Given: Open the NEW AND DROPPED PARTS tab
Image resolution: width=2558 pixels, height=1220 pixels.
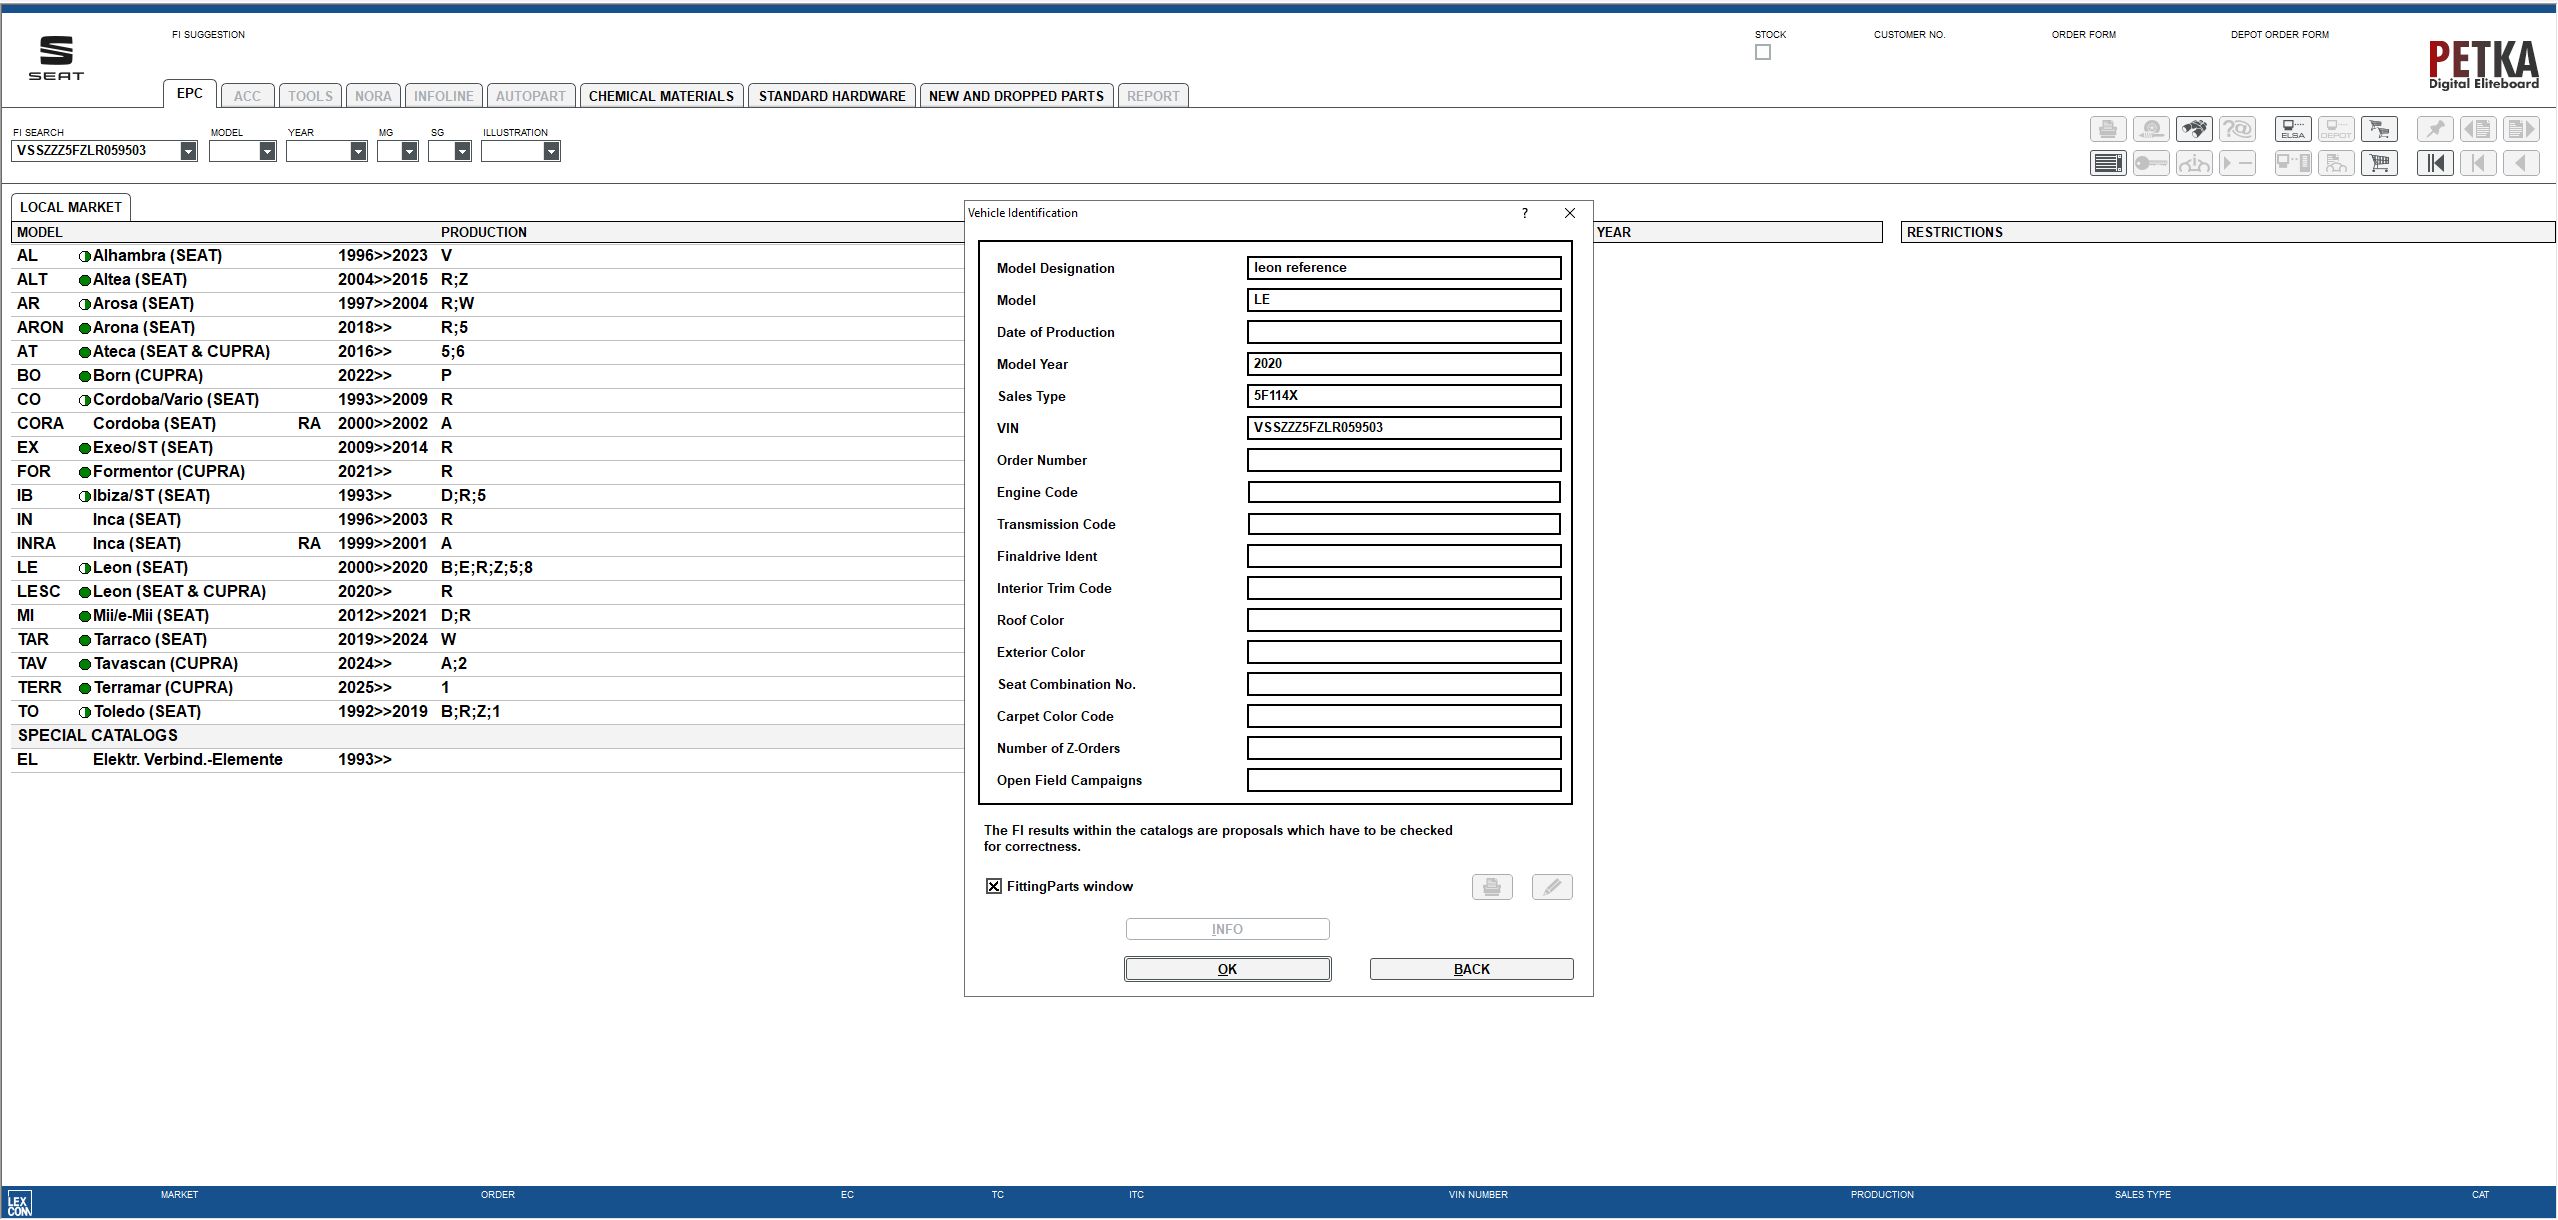Looking at the screenshot, I should click(1016, 96).
